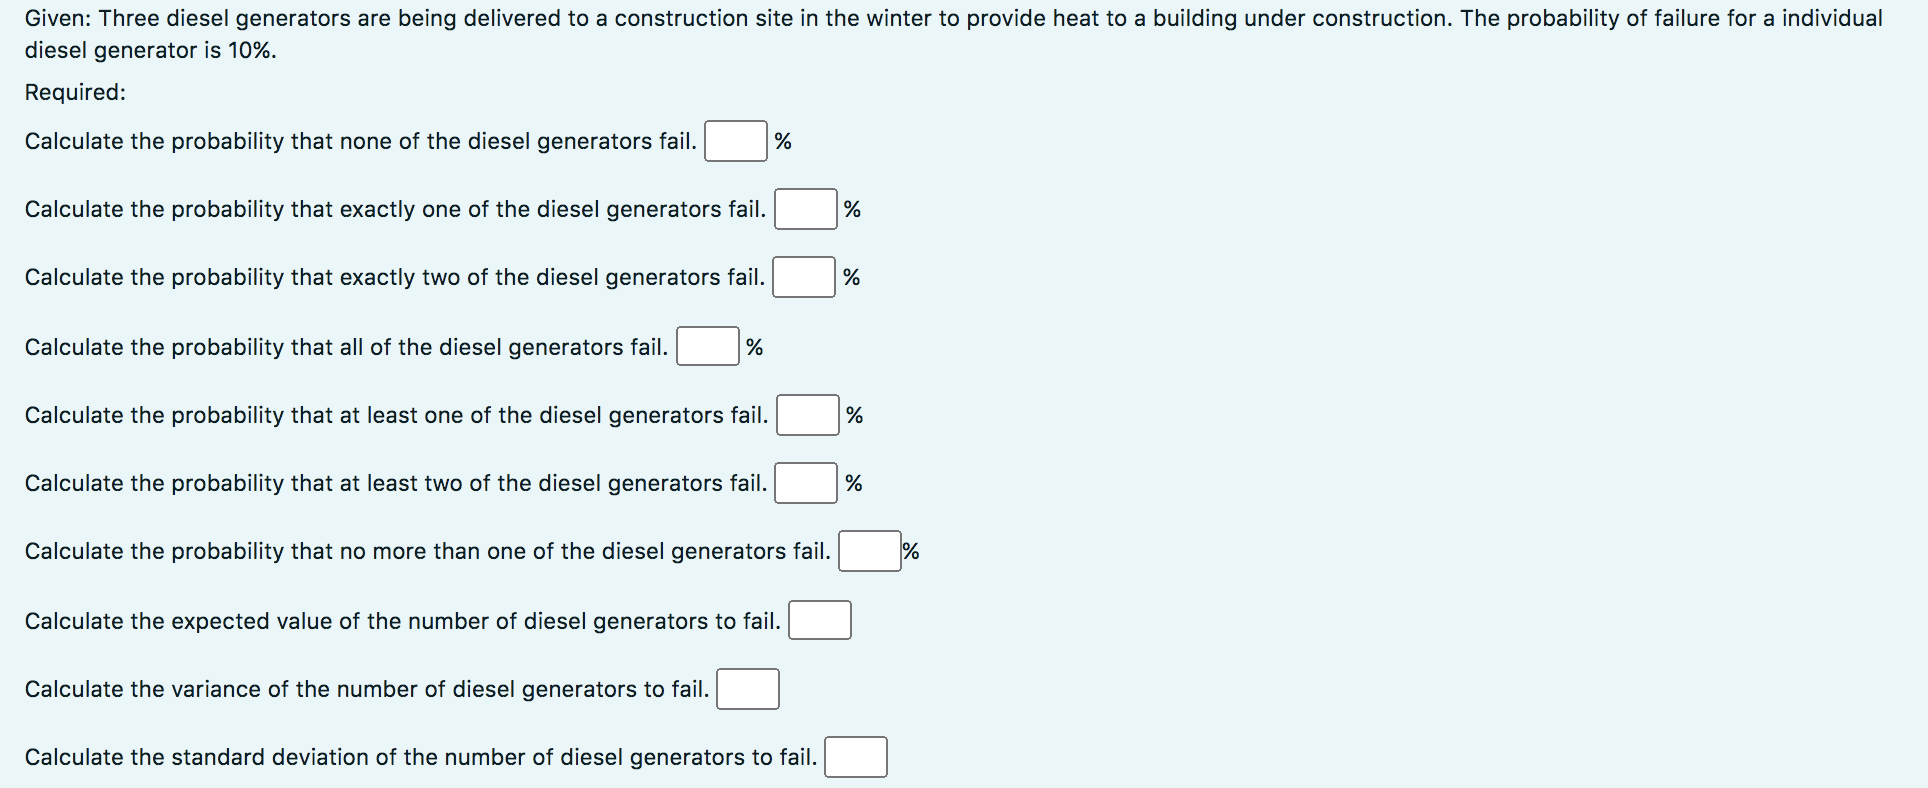Click the percent sign beside exactly two answer

[851, 277]
